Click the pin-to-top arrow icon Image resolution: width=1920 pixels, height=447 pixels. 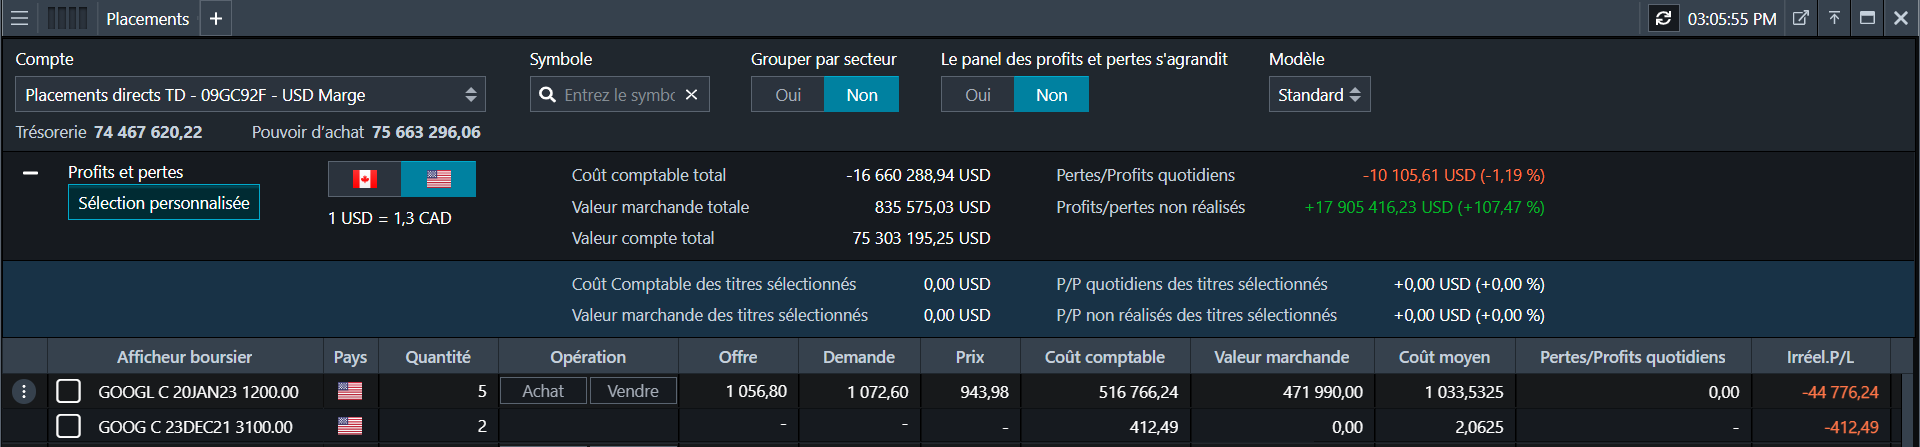(1834, 18)
